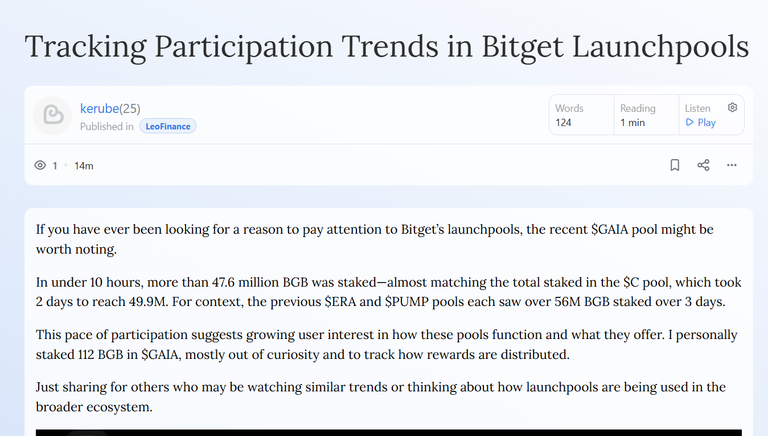Click the paragraph starting 'In under 10 hours'

pyautogui.click(x=388, y=292)
